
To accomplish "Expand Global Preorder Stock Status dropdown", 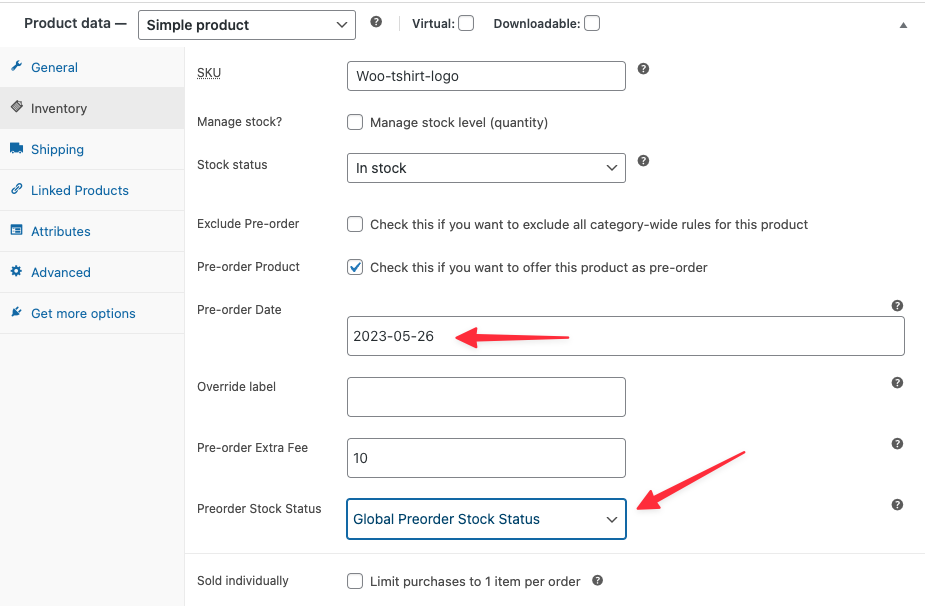I will (486, 519).
